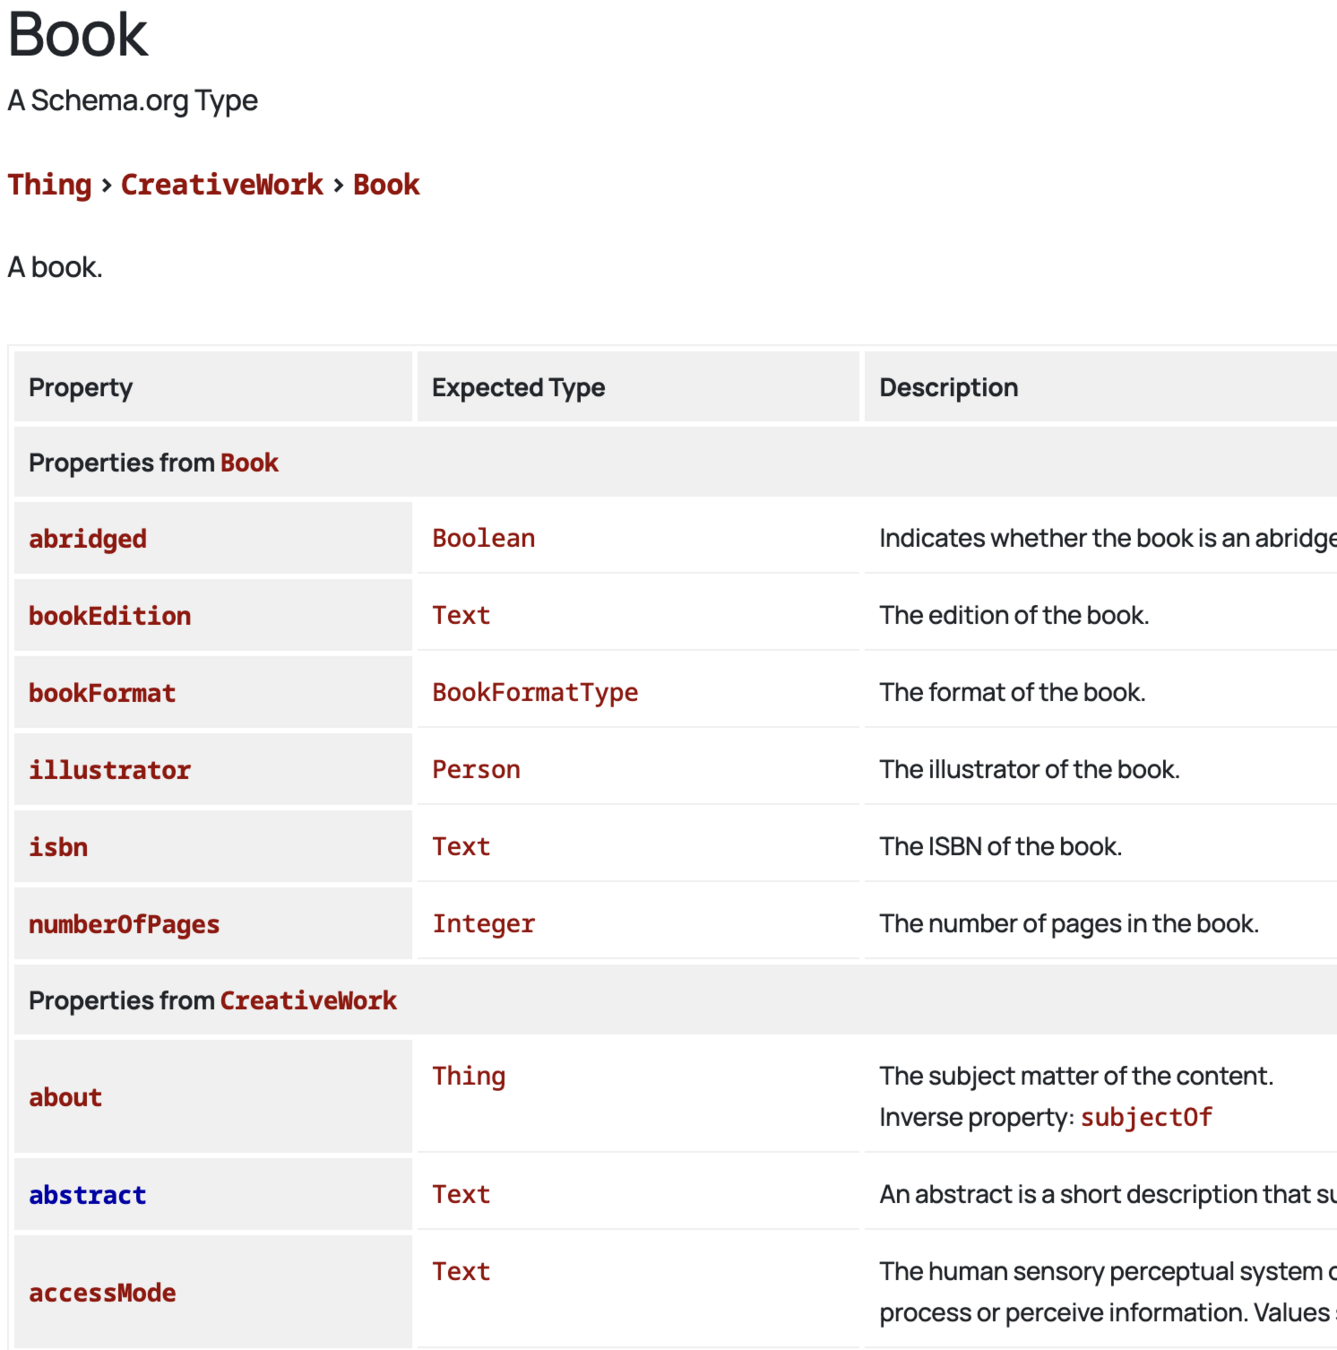The width and height of the screenshot is (1337, 1350).
Task: Select the abridged description text
Action: pyautogui.click(x=1108, y=538)
